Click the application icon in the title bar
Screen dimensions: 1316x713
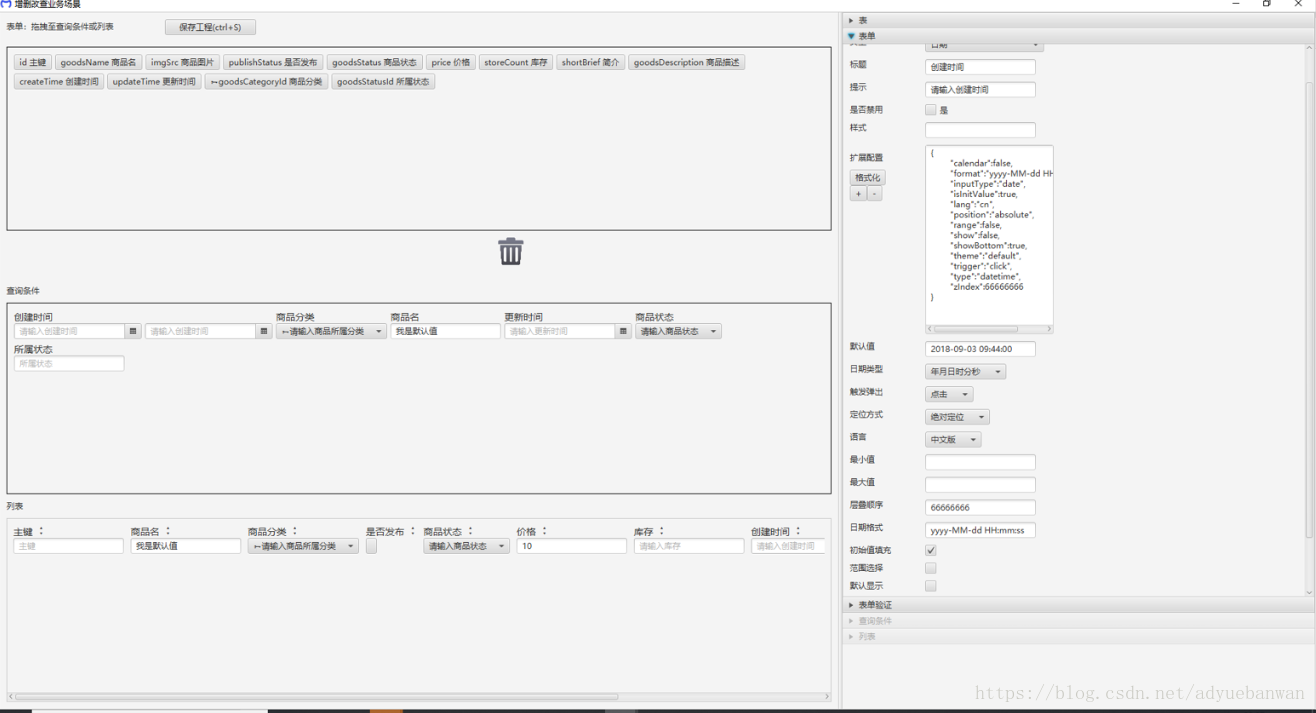pos(8,4)
